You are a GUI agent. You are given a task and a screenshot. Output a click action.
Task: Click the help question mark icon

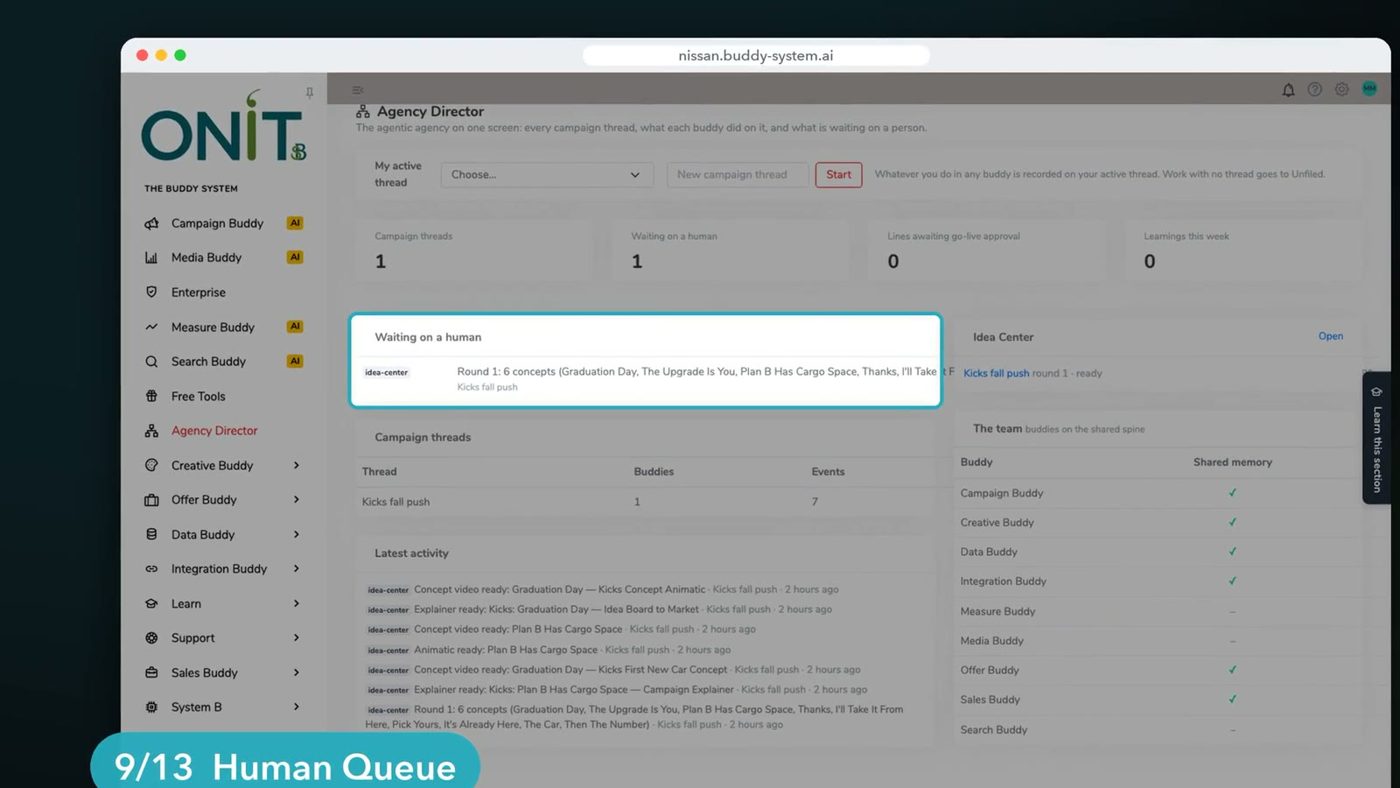(1315, 89)
